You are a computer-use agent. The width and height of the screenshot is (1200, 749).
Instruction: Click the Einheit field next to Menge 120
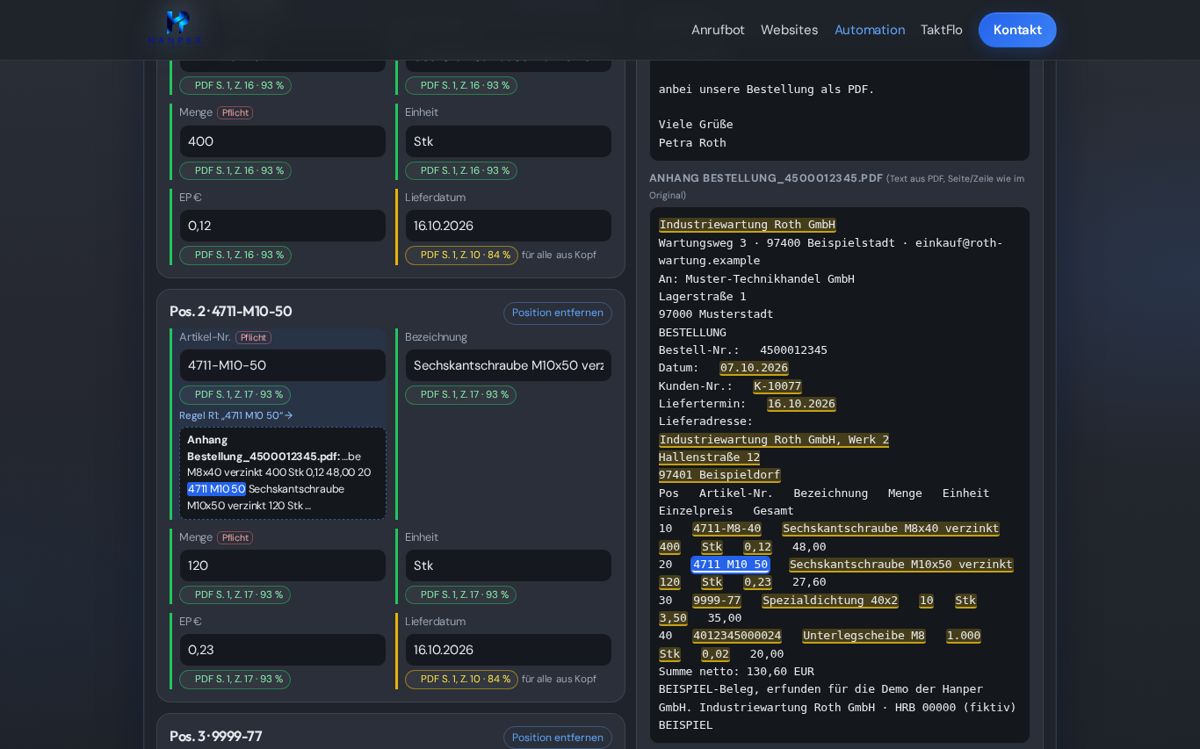(x=508, y=566)
